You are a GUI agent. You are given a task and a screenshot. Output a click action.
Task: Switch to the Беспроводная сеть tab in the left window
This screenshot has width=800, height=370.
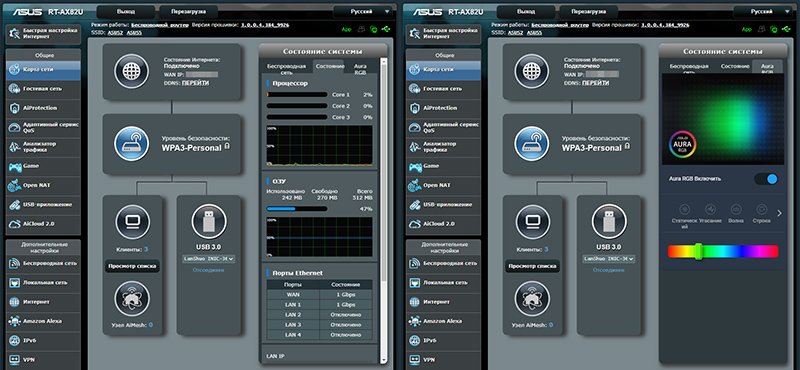click(287, 68)
